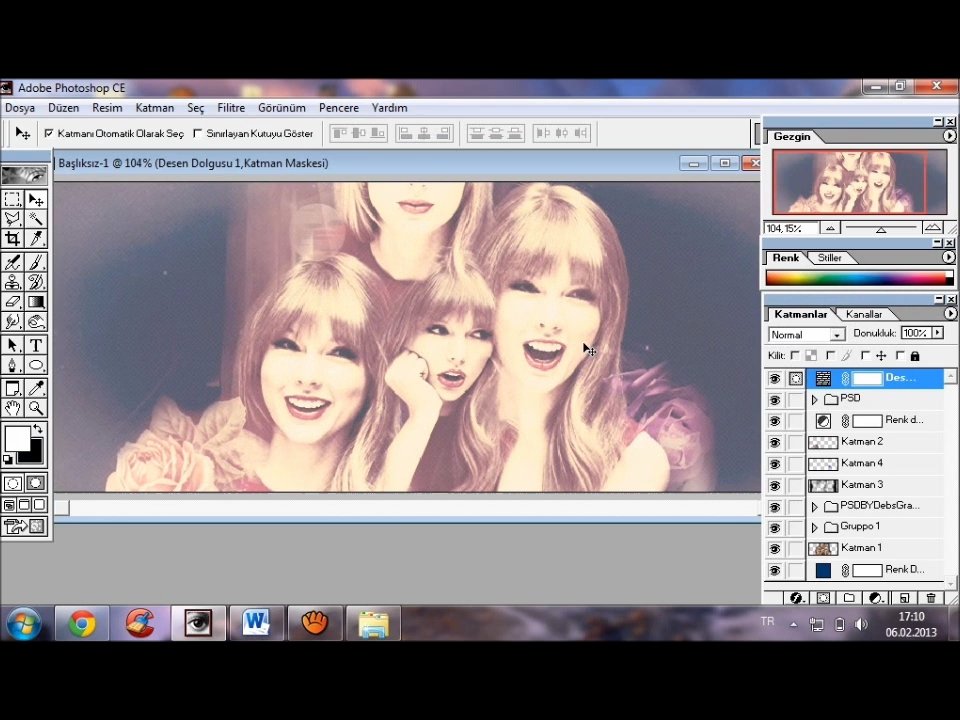Toggle lock transparent pixels checkbox
960x720 pixels.
(795, 355)
